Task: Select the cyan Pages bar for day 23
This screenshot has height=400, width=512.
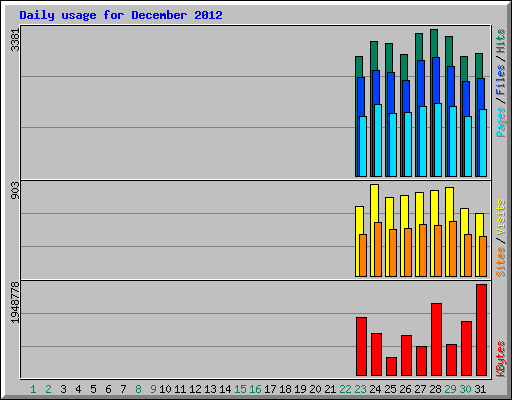Action: [x=363, y=146]
